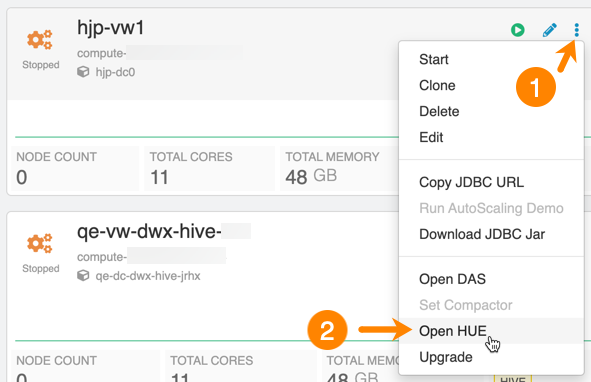Click the gears icon for qe-vw-dwx-hive warehouse

coord(40,243)
